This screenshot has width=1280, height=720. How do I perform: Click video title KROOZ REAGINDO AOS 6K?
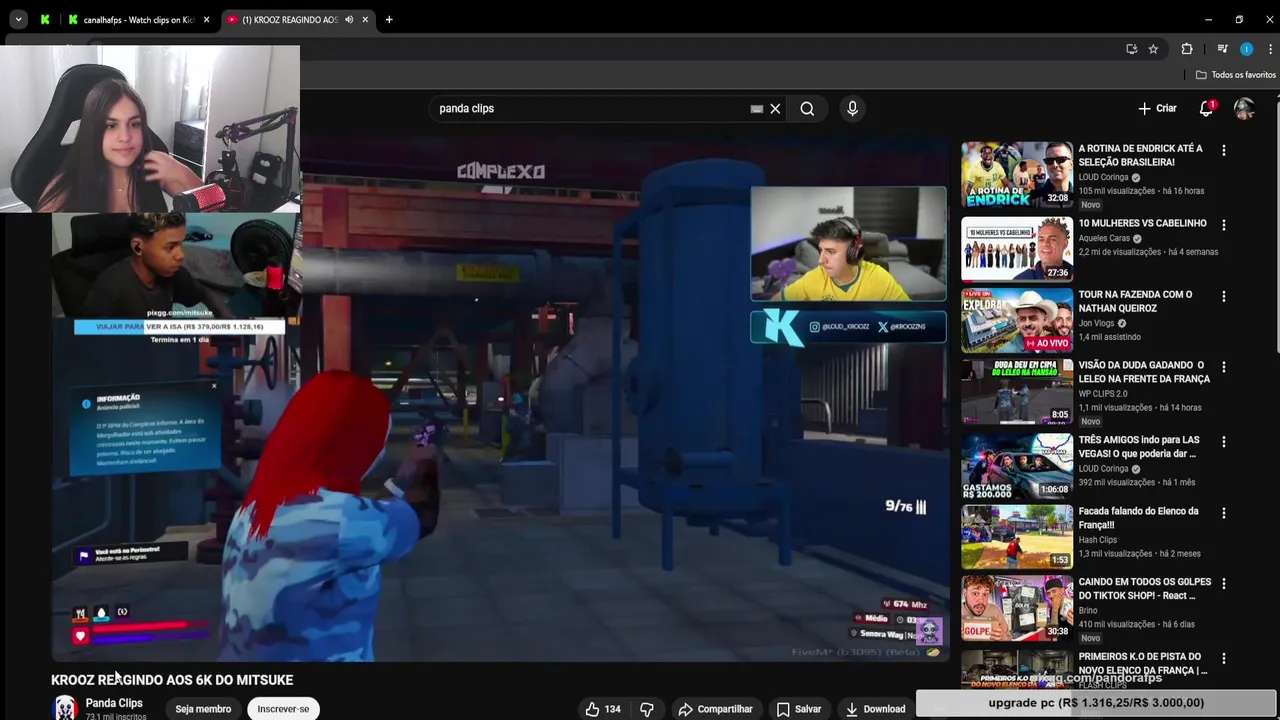[172, 680]
